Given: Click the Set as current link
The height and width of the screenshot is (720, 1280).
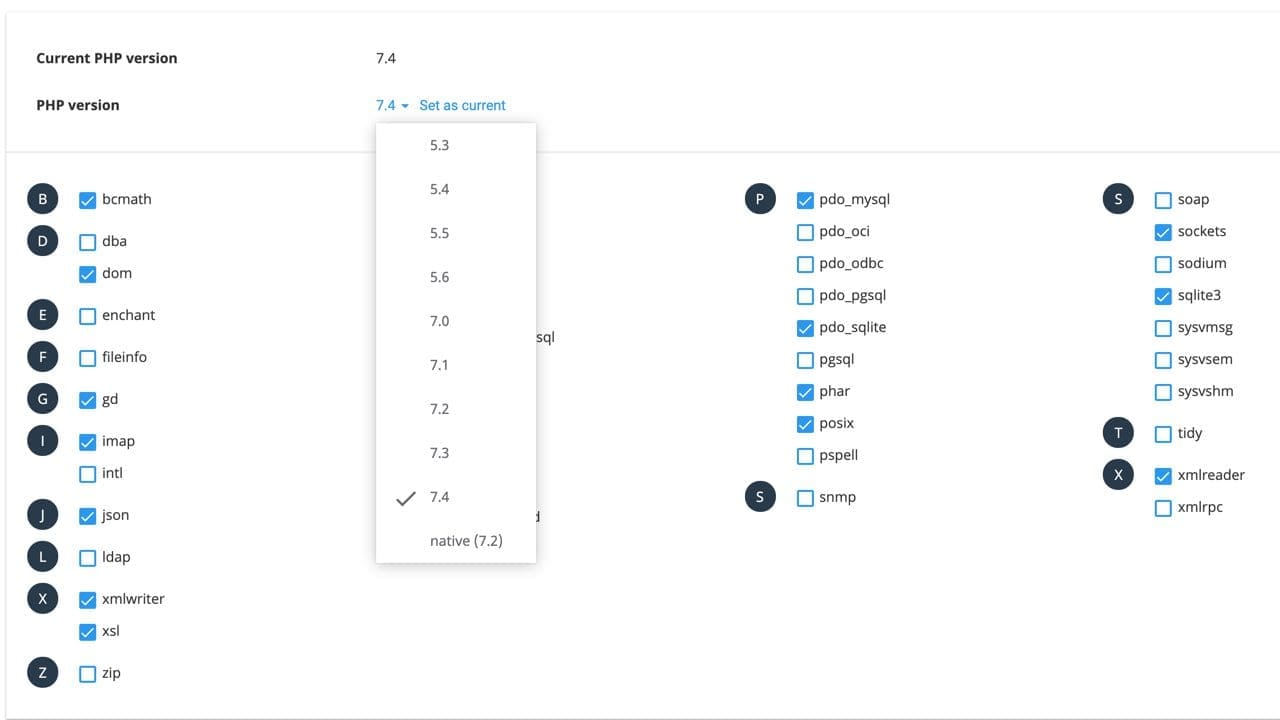Looking at the screenshot, I should coord(462,105).
